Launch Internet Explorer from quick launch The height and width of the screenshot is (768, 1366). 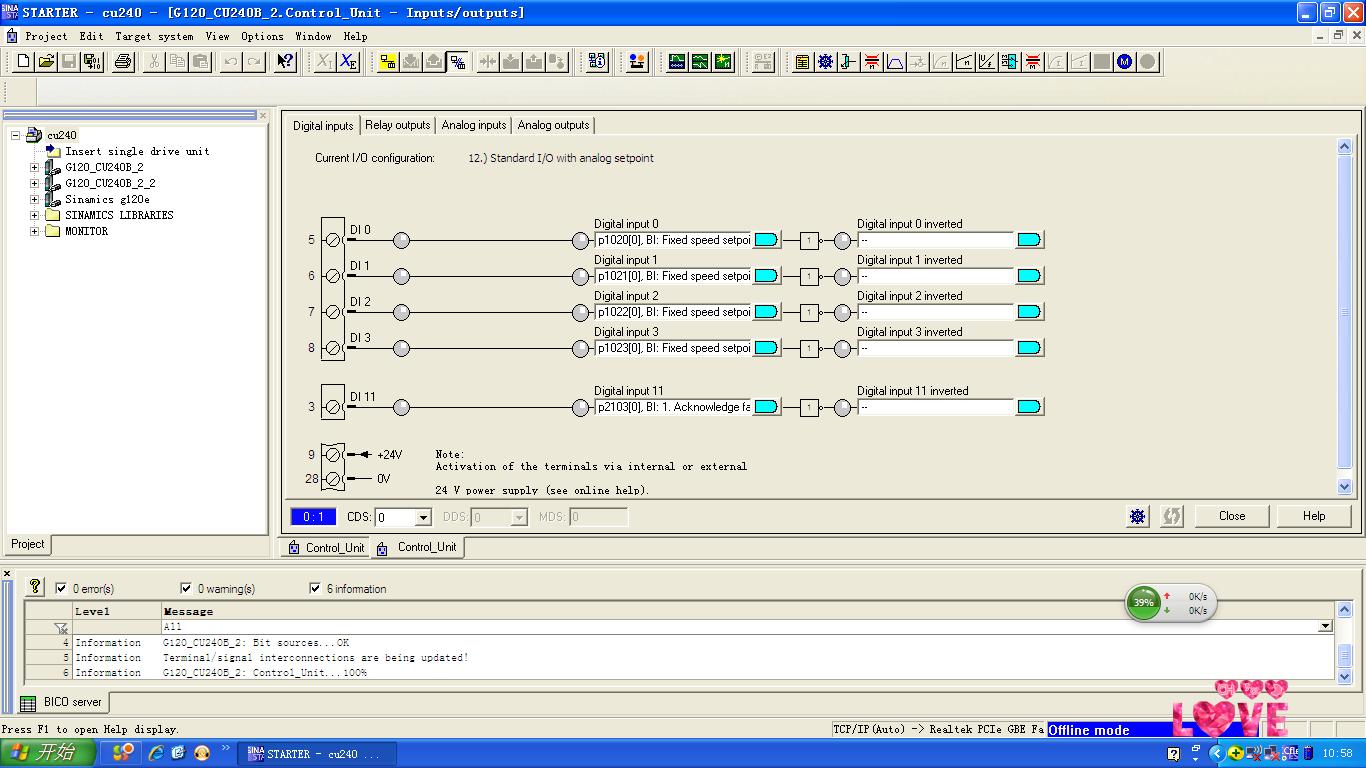tap(156, 753)
